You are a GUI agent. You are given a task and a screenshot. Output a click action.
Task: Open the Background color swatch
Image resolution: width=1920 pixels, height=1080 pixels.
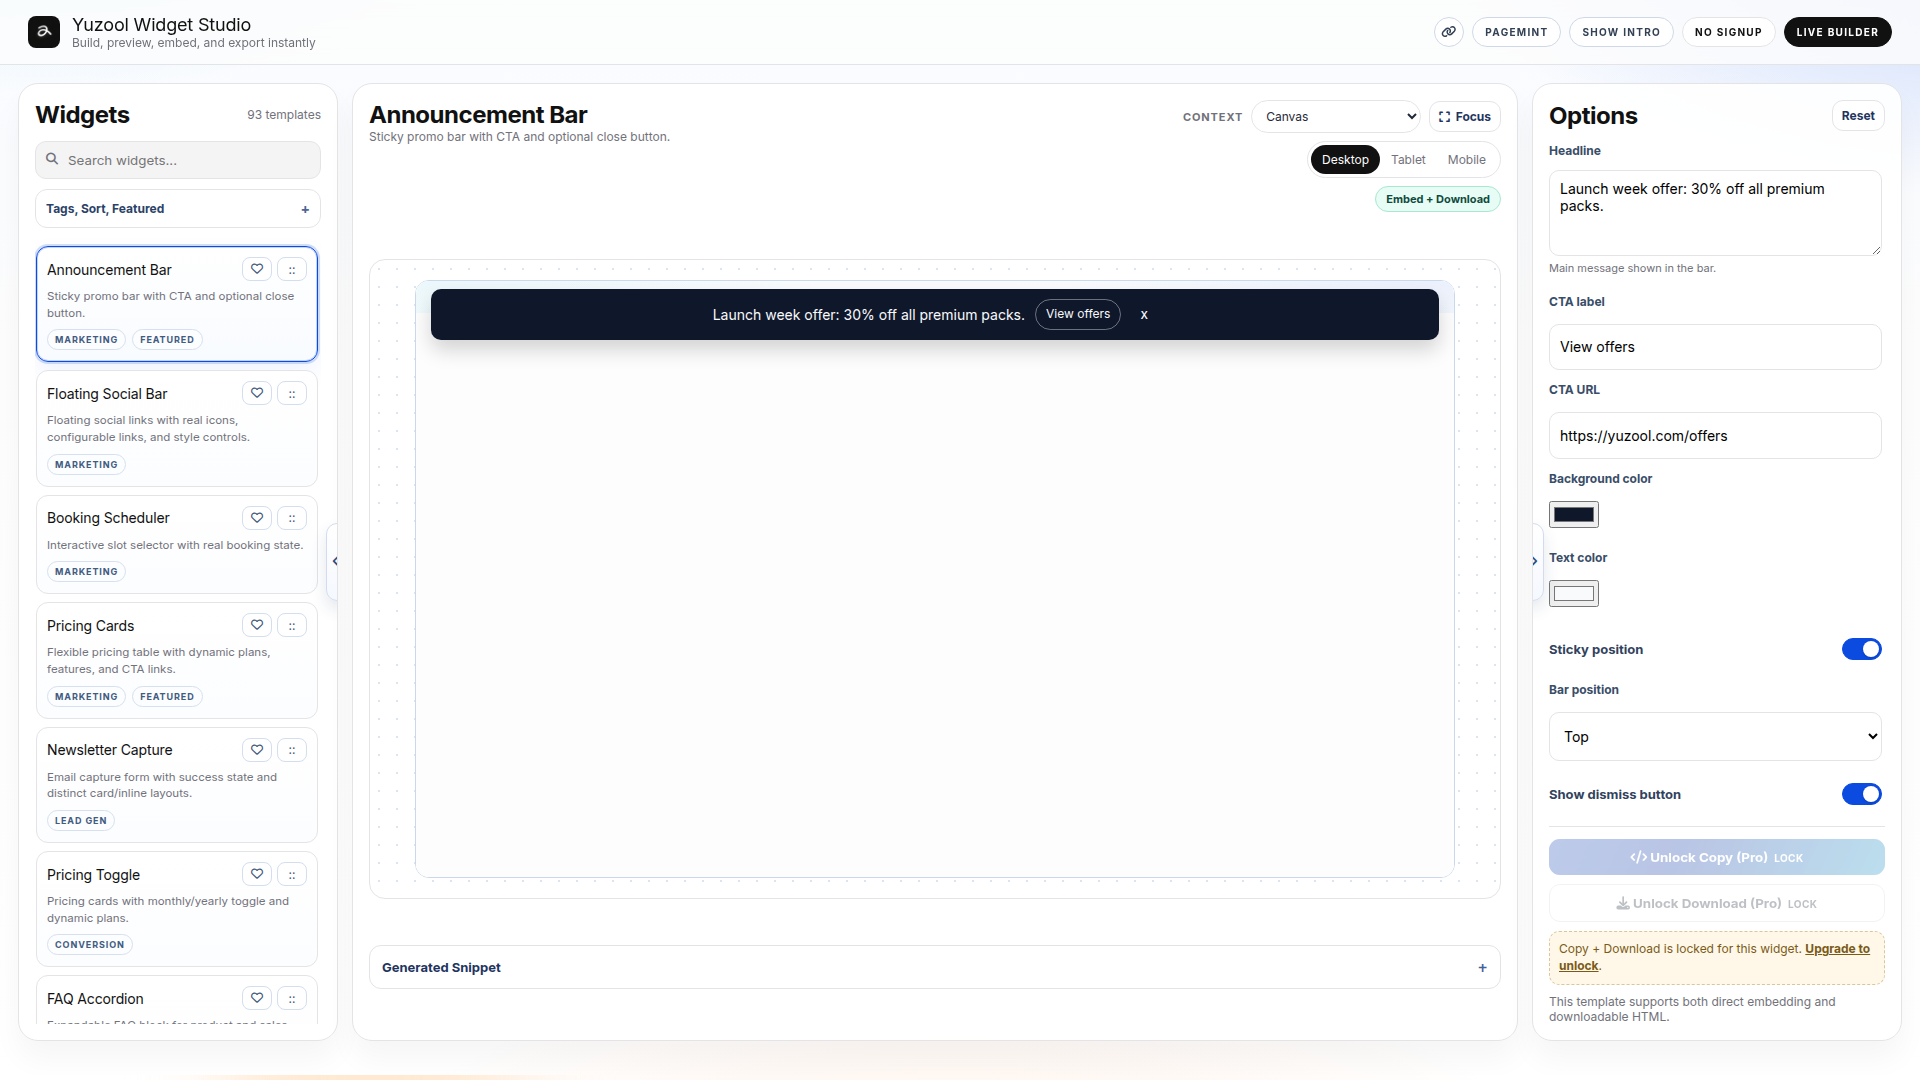(x=1574, y=514)
